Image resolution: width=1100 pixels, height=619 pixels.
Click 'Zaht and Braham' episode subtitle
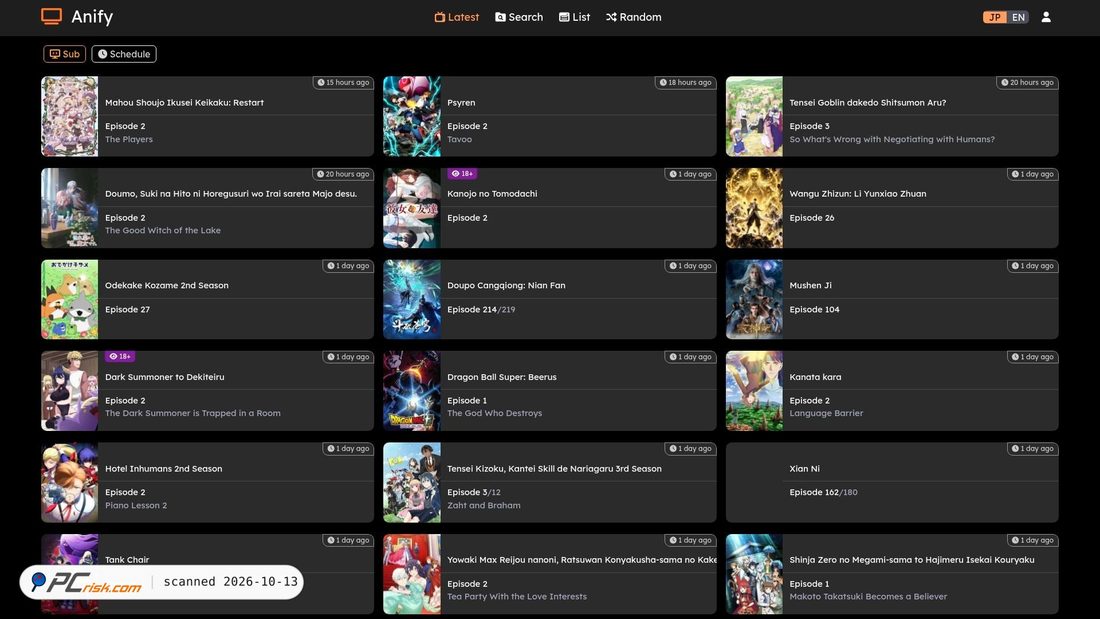[x=484, y=505]
